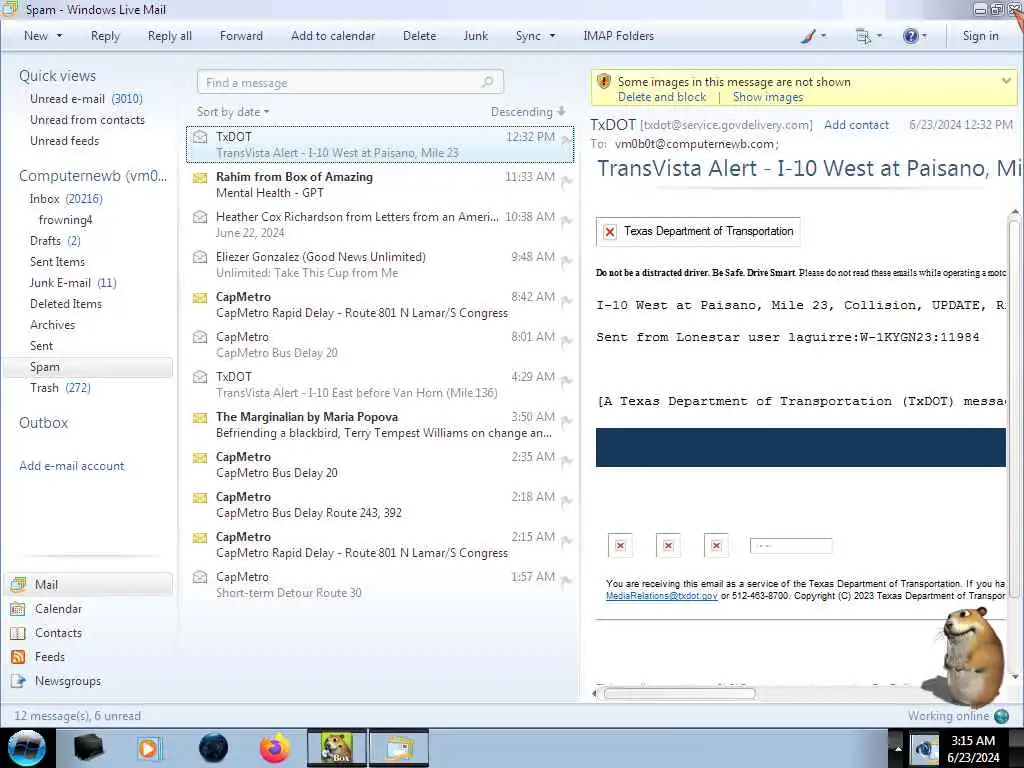Click the Working online globe icon
The height and width of the screenshot is (768, 1024).
point(1001,716)
